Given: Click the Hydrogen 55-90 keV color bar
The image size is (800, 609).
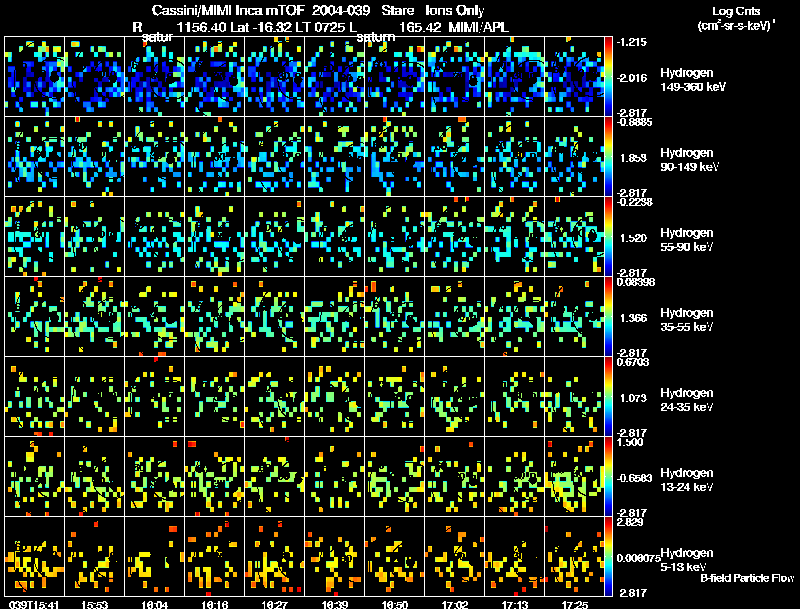Looking at the screenshot, I should [608, 236].
